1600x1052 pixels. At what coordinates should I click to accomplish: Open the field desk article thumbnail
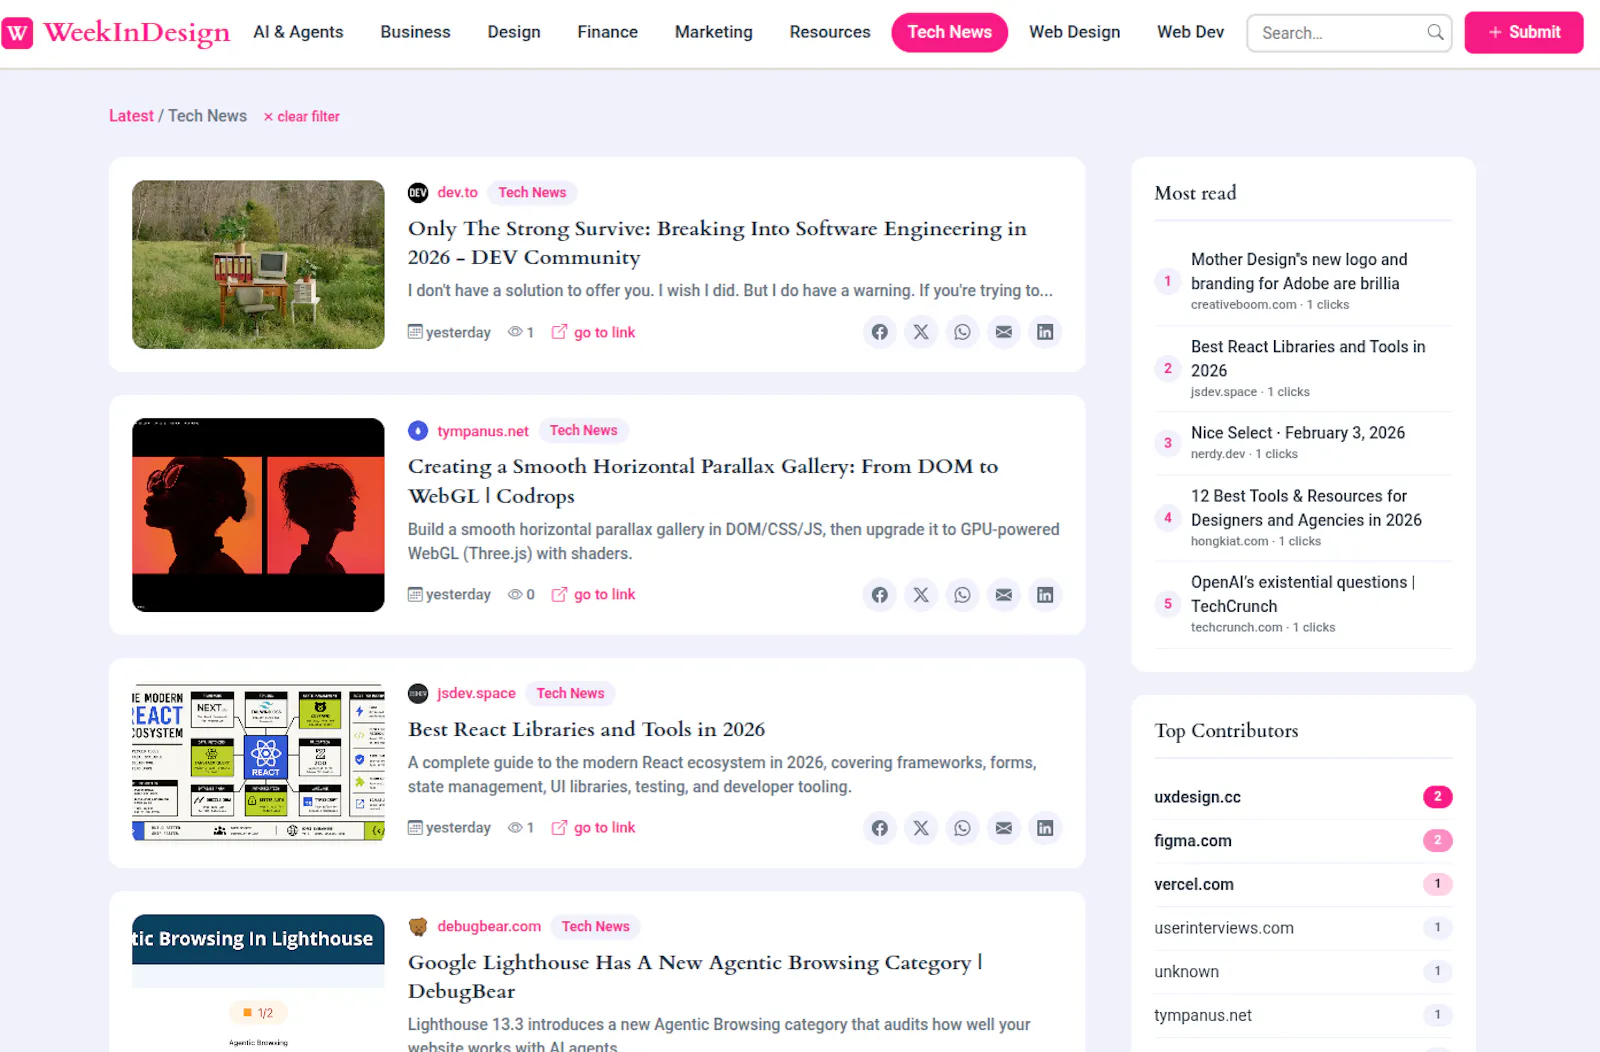[x=258, y=265]
